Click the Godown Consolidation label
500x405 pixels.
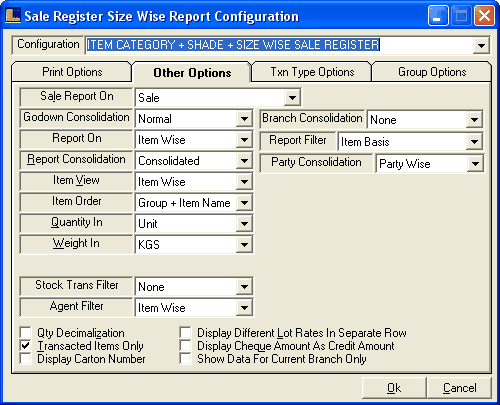[x=76, y=117]
